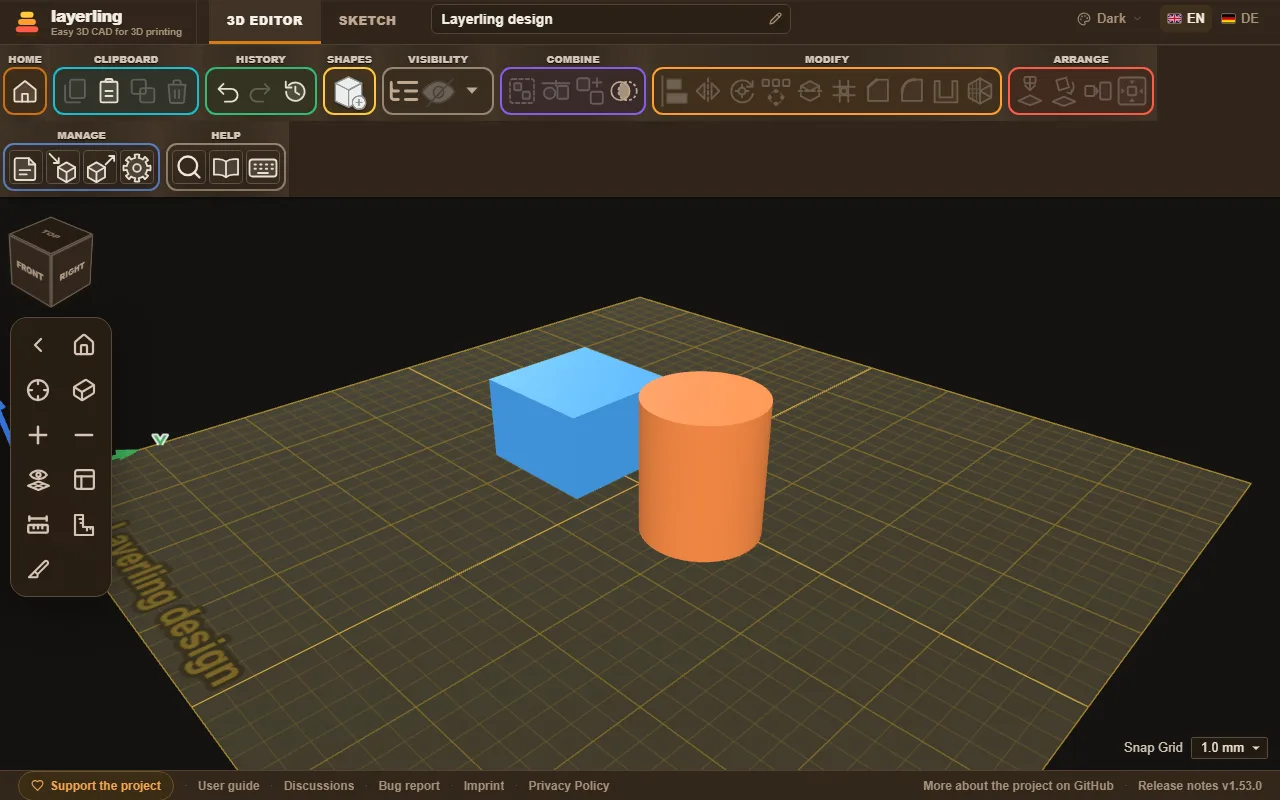This screenshot has width=1280, height=800.
Task: Switch language to DE
Action: [x=1241, y=18]
